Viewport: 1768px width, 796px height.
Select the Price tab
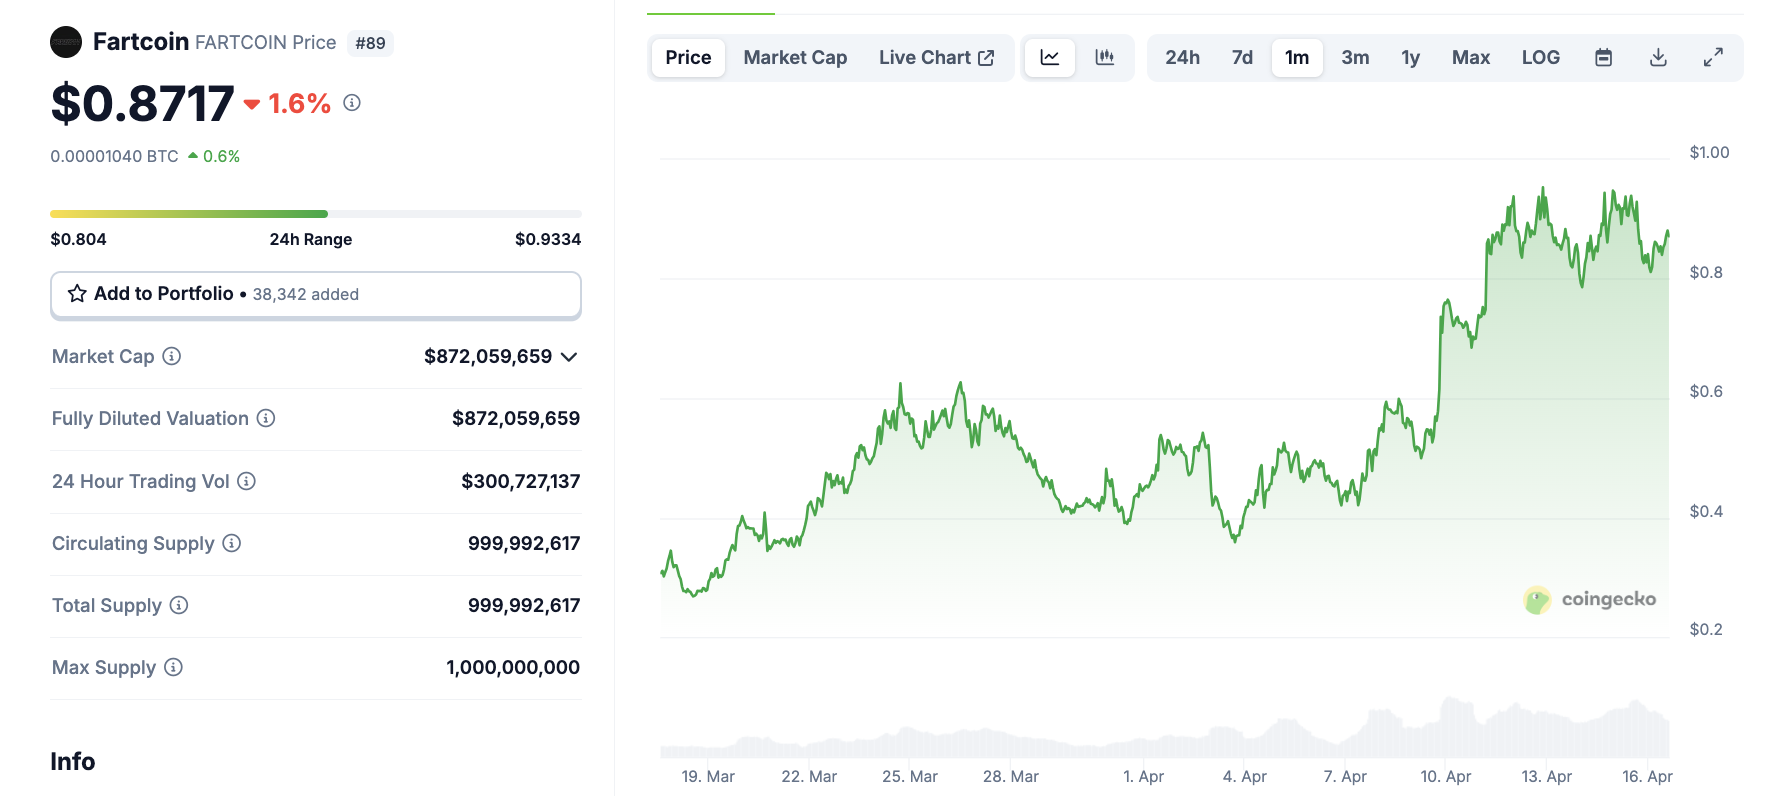pos(688,58)
